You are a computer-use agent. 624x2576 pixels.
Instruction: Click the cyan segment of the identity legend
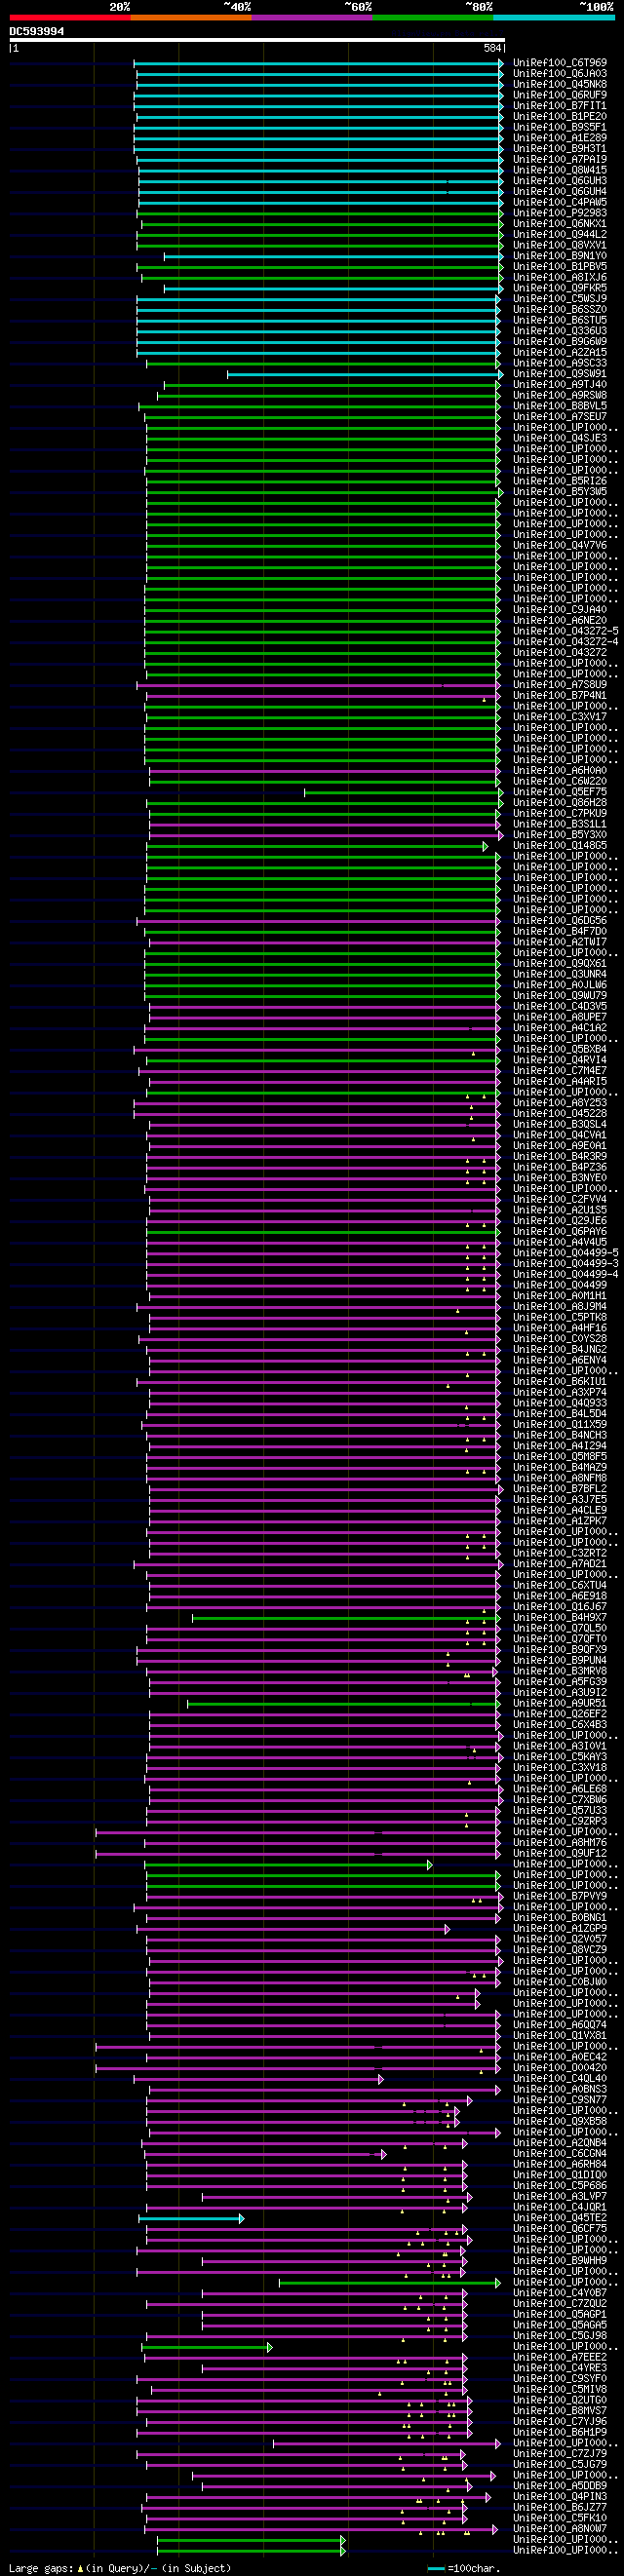coord(554,17)
